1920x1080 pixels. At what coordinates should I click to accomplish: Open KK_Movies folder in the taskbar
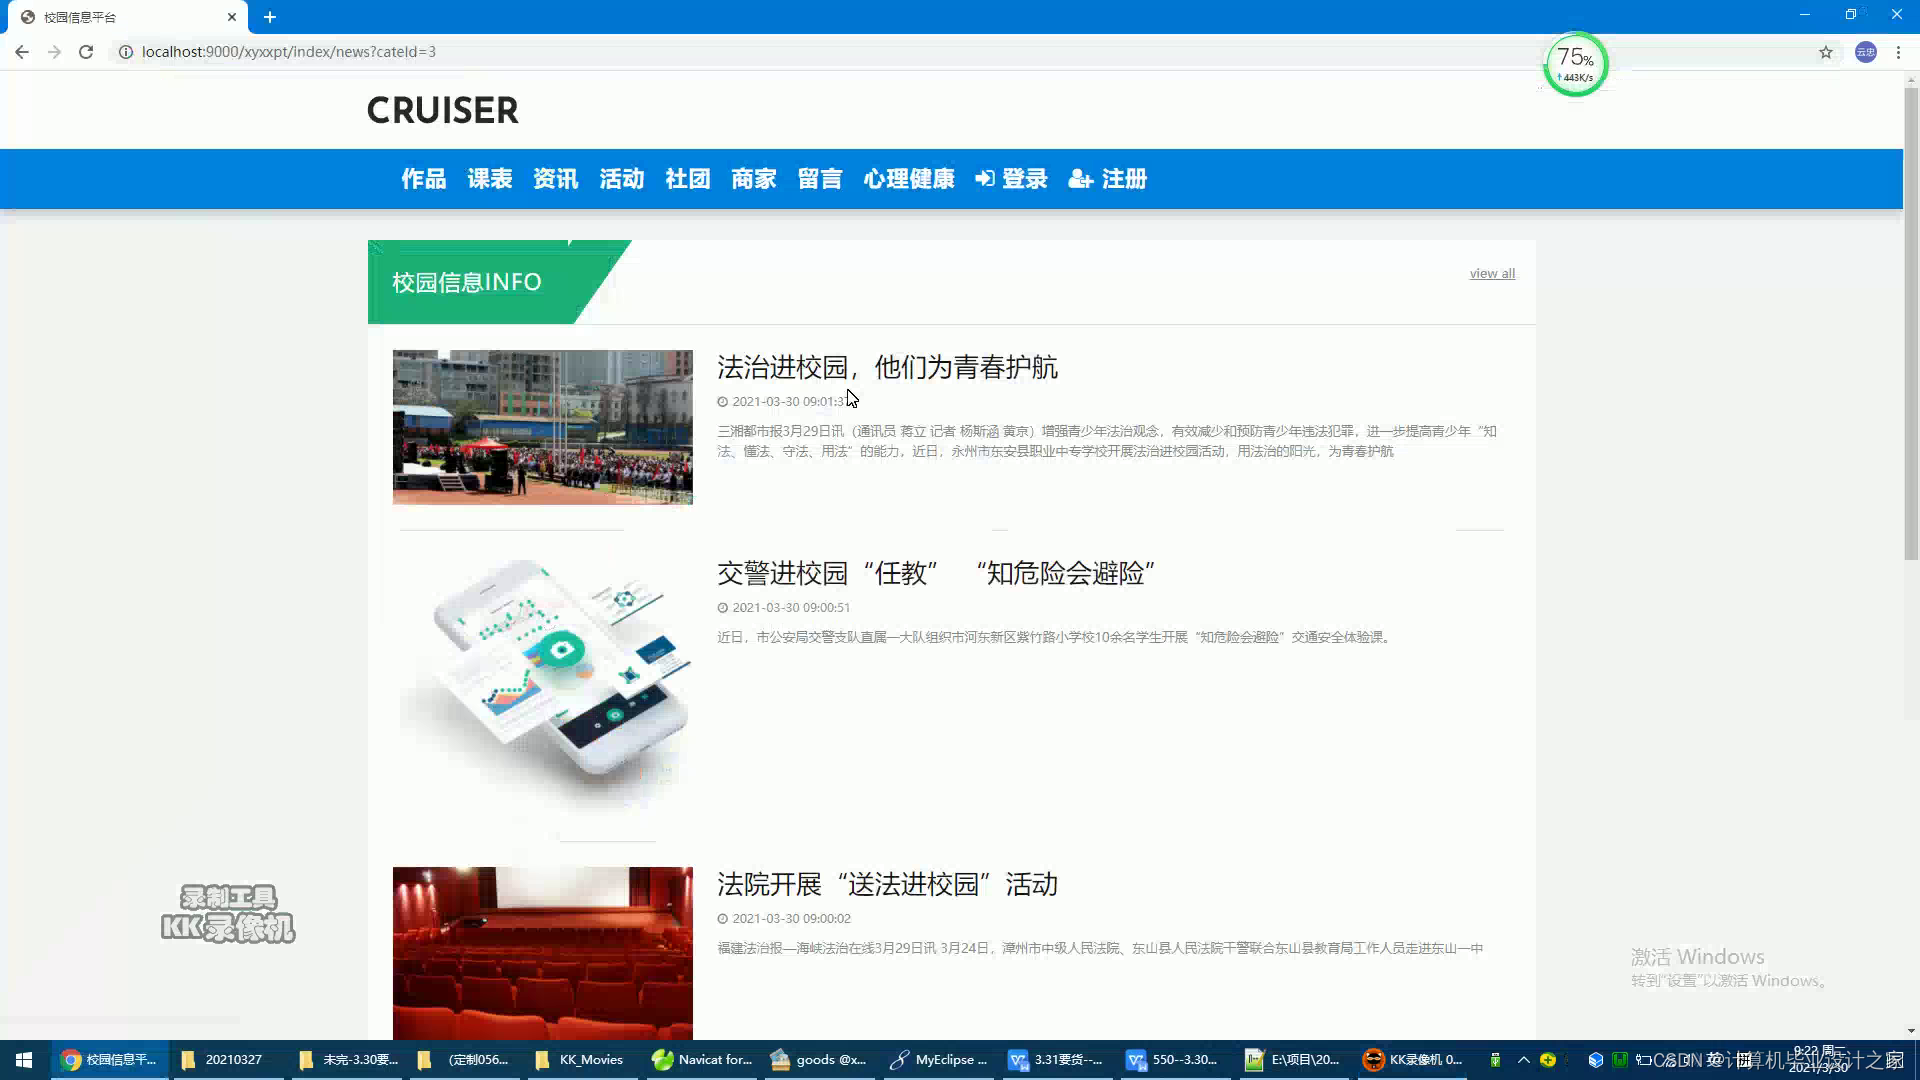579,1060
